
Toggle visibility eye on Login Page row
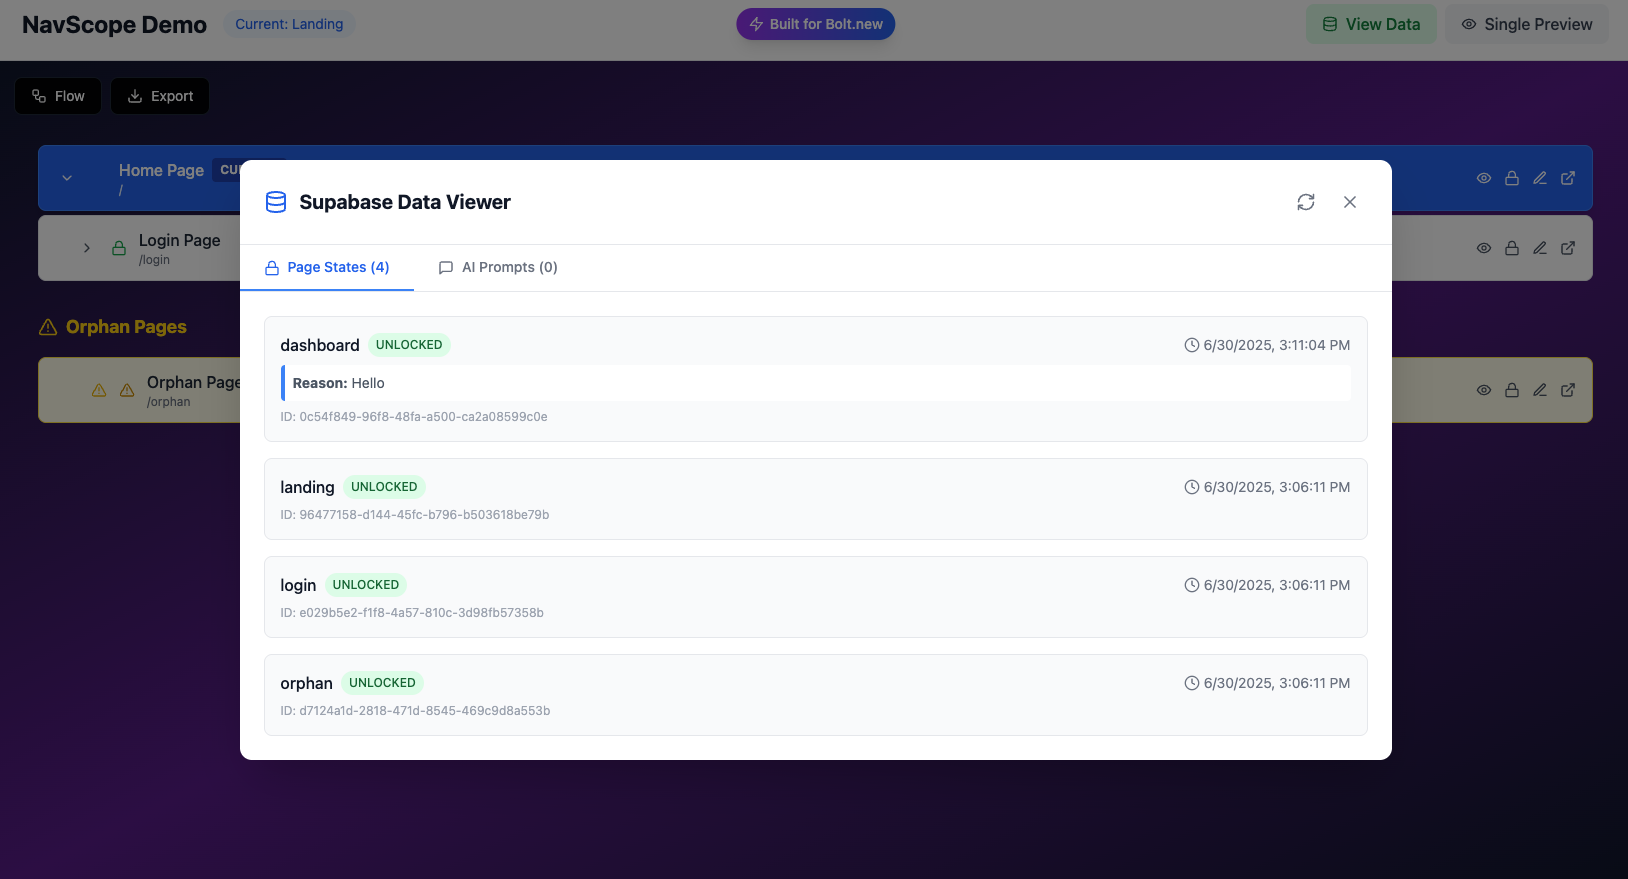1484,248
